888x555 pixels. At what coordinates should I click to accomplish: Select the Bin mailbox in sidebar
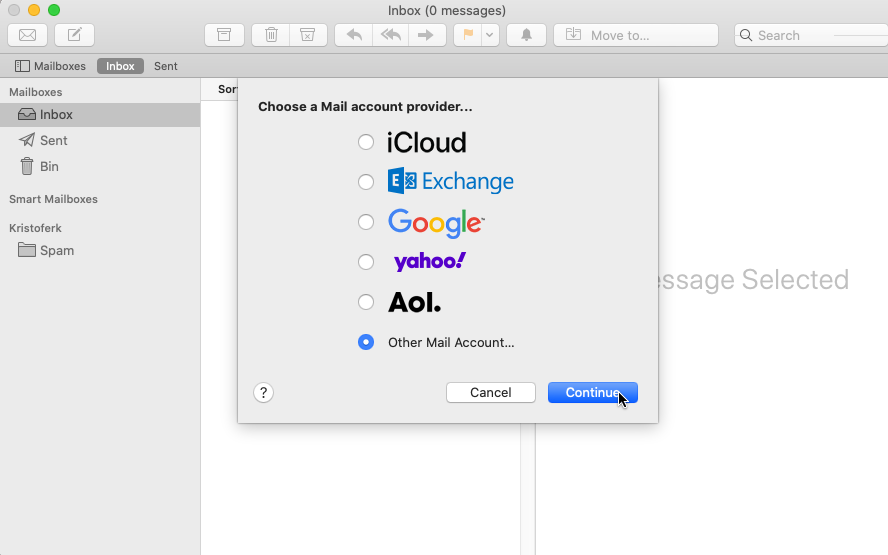point(49,167)
